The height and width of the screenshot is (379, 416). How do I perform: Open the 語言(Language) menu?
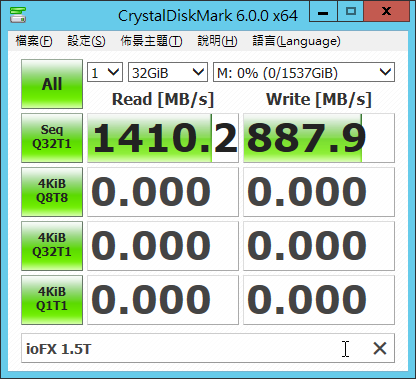click(296, 41)
